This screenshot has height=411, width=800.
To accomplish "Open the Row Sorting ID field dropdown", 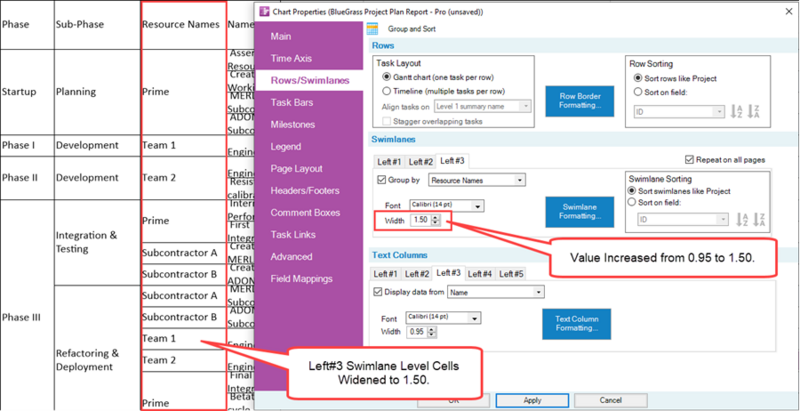I will 679,112.
